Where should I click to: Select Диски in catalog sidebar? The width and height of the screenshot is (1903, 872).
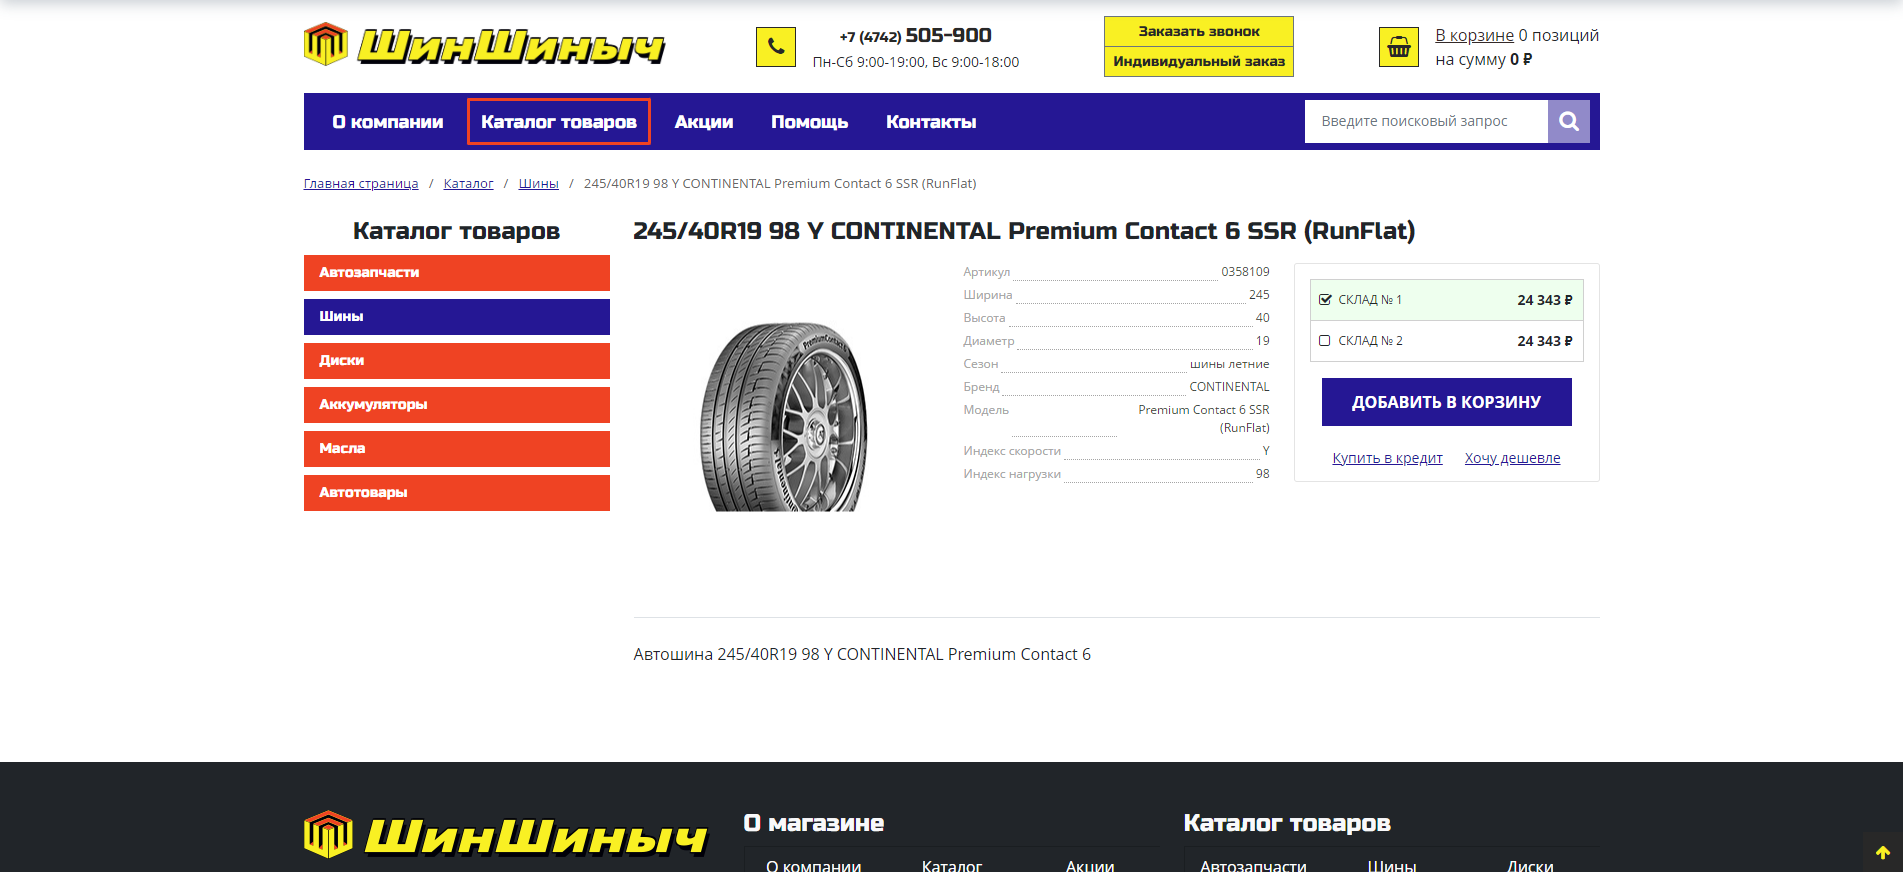457,361
